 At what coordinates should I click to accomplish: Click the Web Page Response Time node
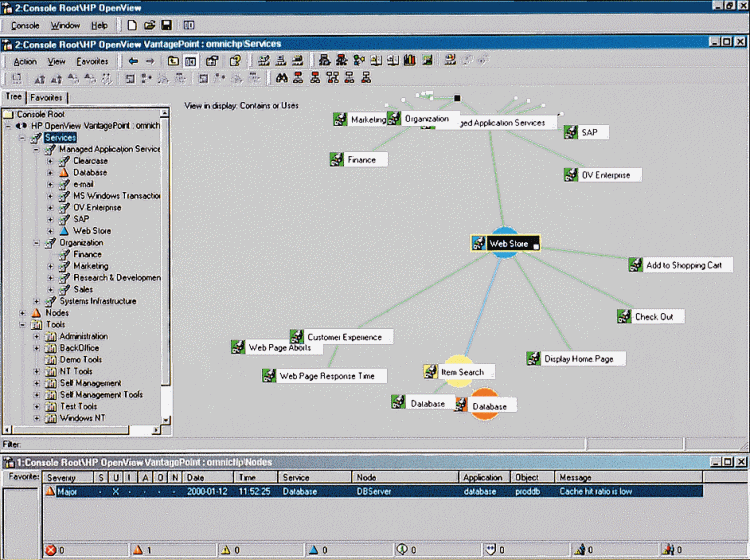pos(324,376)
